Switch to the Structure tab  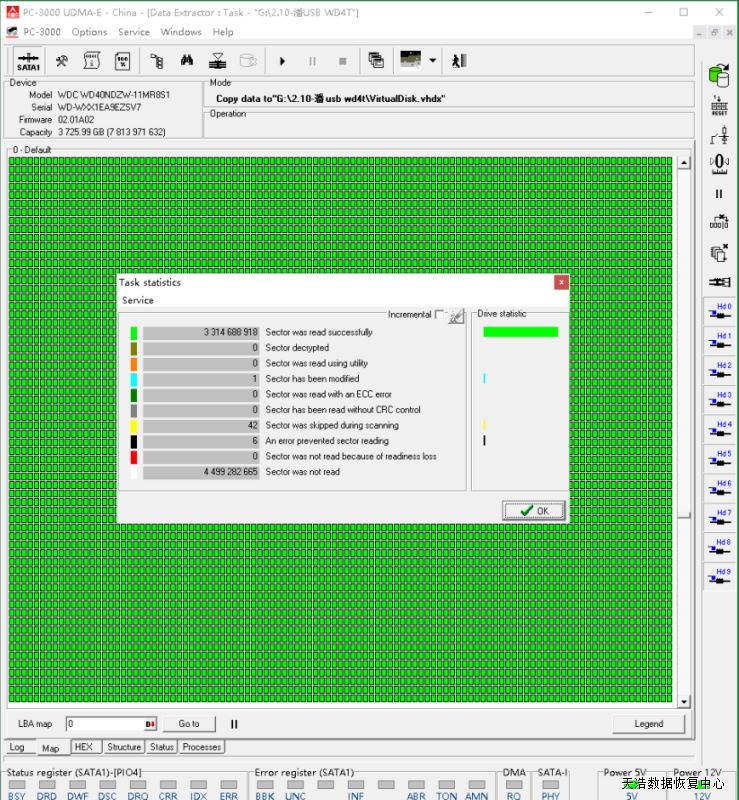click(x=124, y=747)
